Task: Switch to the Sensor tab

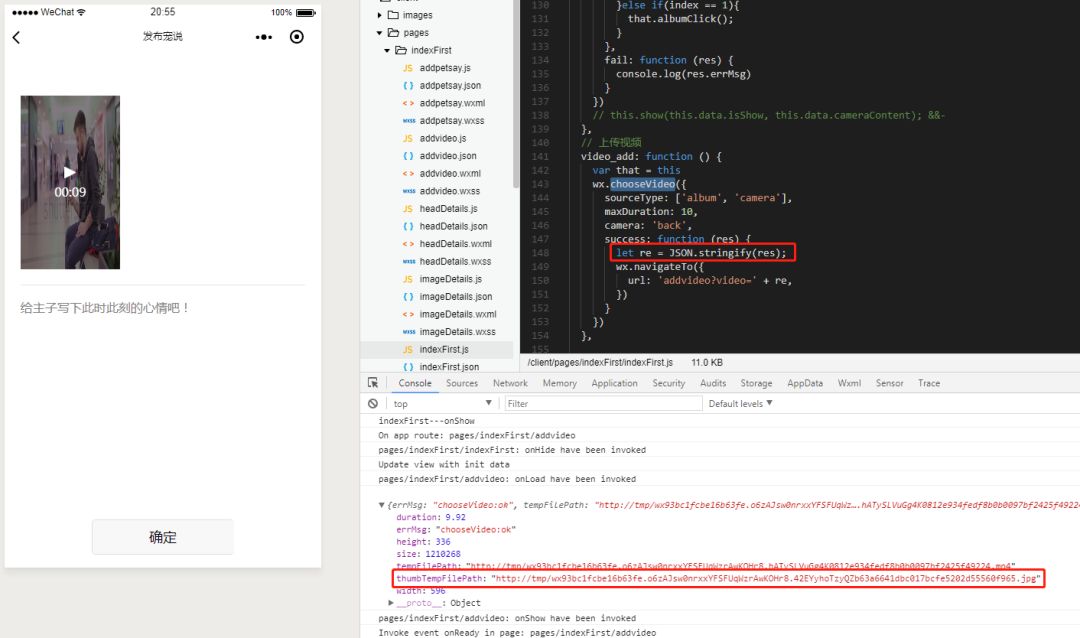Action: [x=889, y=383]
